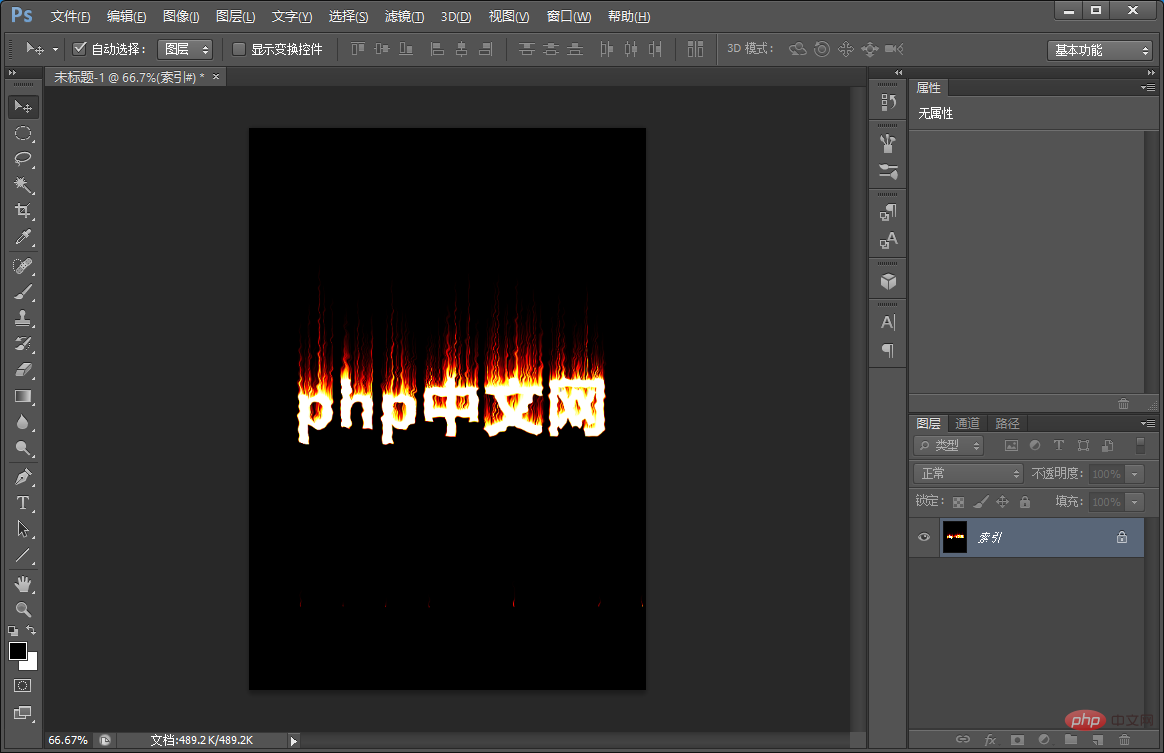
Task: Click the Lasso tool
Action: click(23, 158)
